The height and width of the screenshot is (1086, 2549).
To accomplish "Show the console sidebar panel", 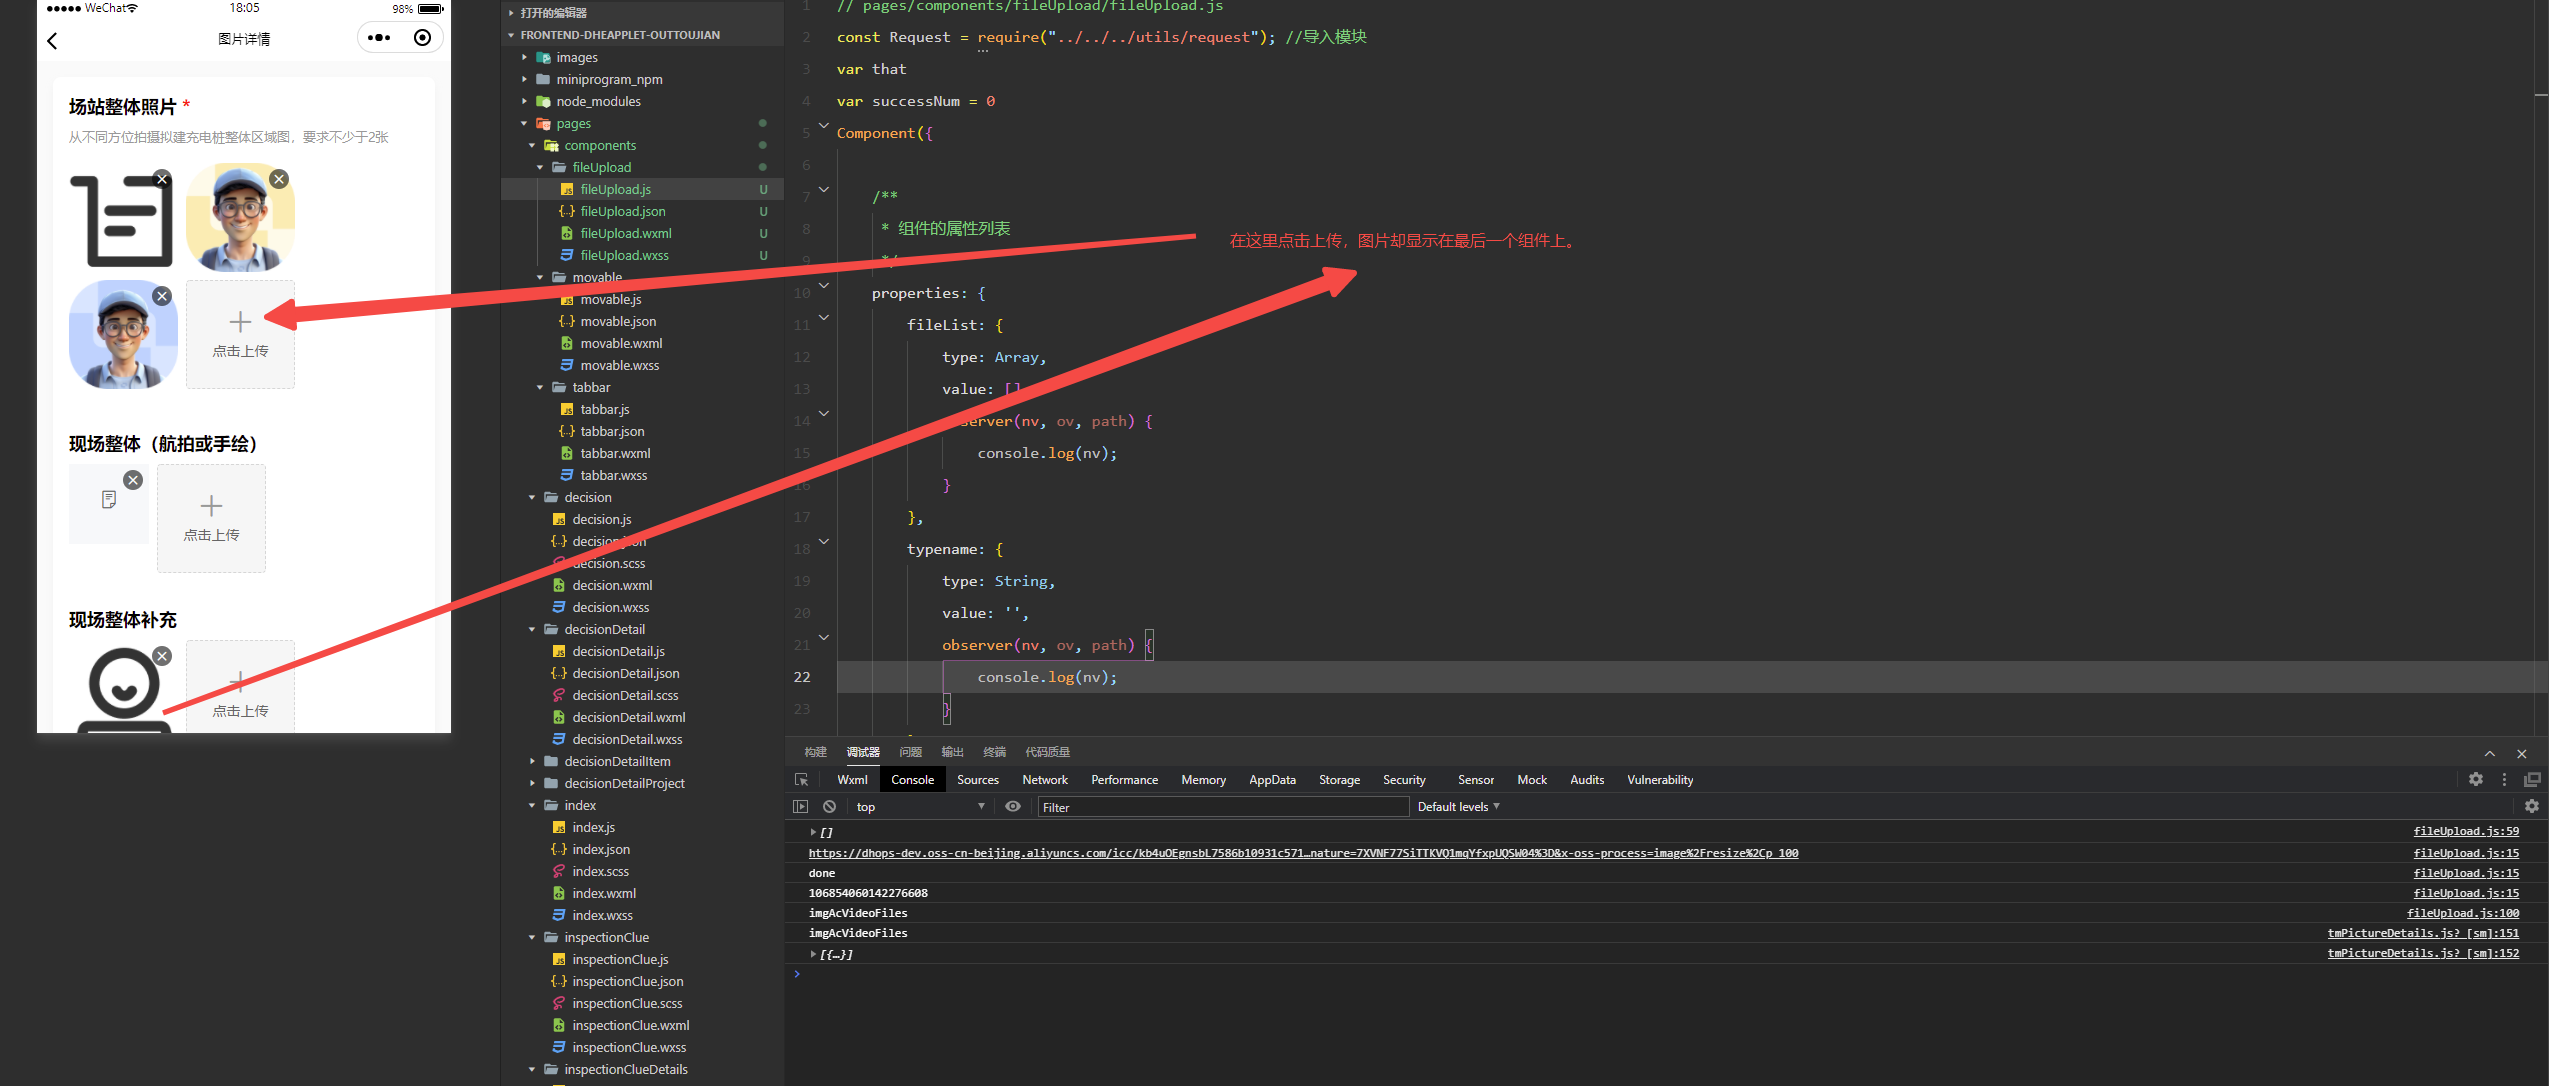I will pos(800,806).
